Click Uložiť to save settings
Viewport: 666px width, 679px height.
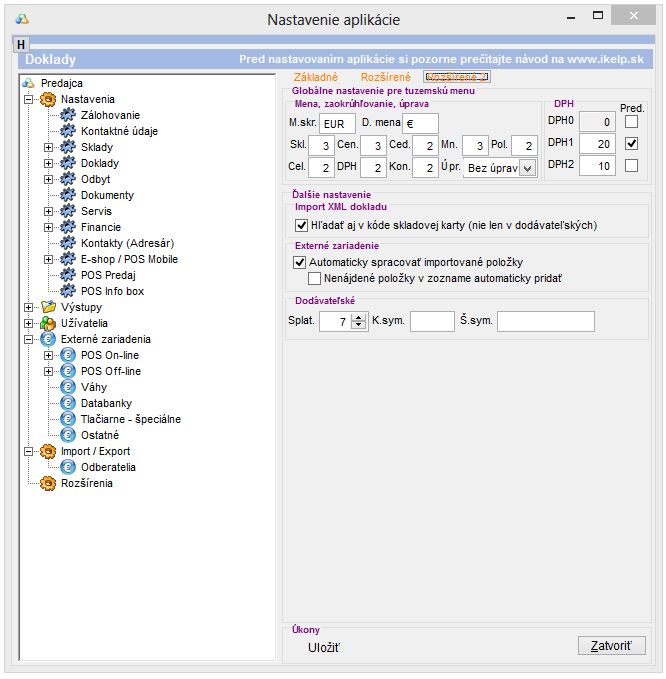pos(324,648)
